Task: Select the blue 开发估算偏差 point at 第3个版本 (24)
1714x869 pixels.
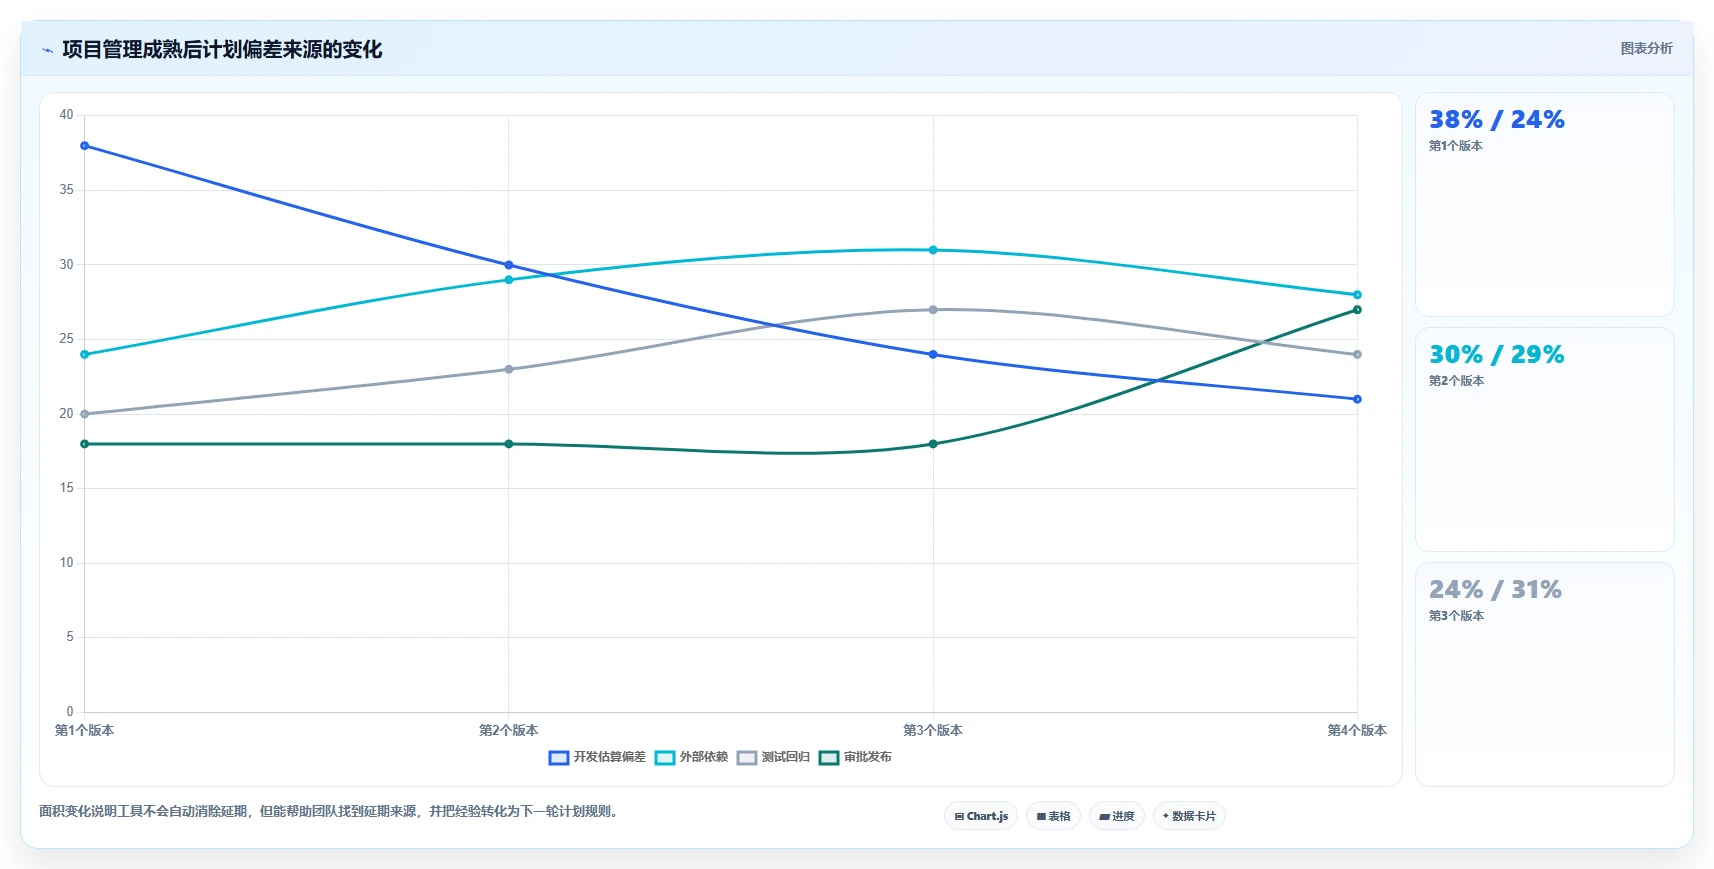Action: pos(933,355)
